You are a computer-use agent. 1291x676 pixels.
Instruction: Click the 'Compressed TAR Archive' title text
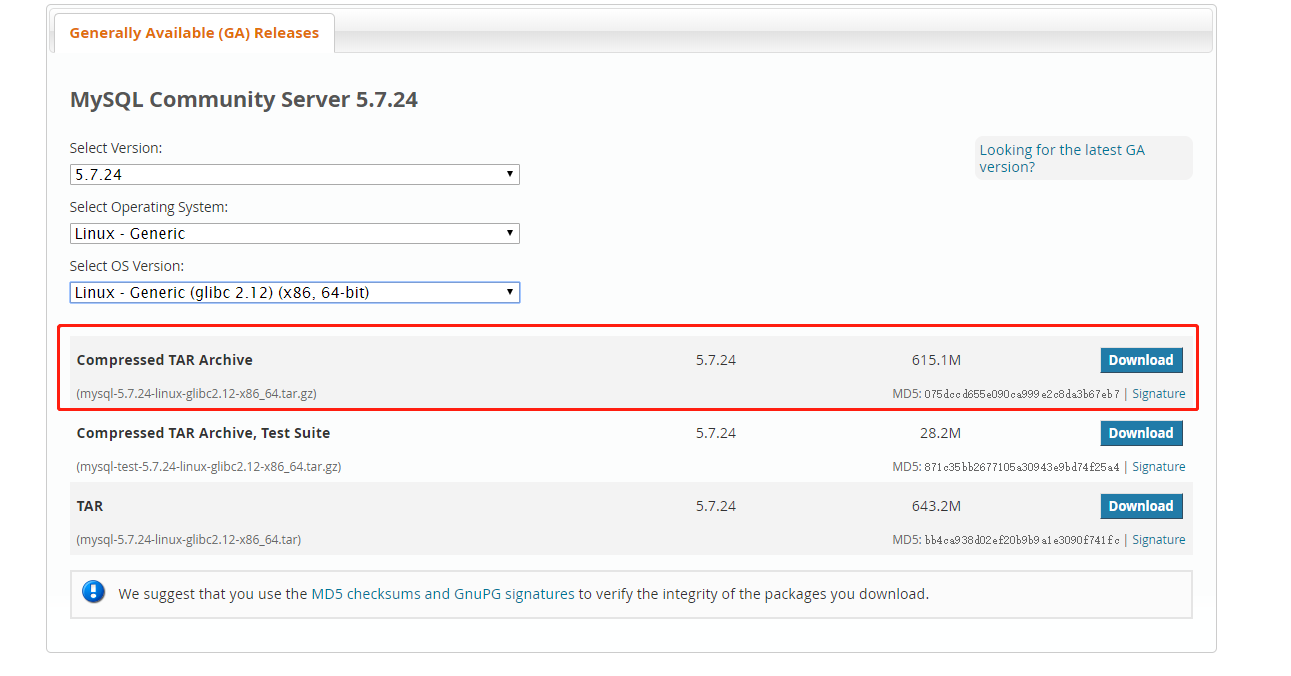coord(165,360)
